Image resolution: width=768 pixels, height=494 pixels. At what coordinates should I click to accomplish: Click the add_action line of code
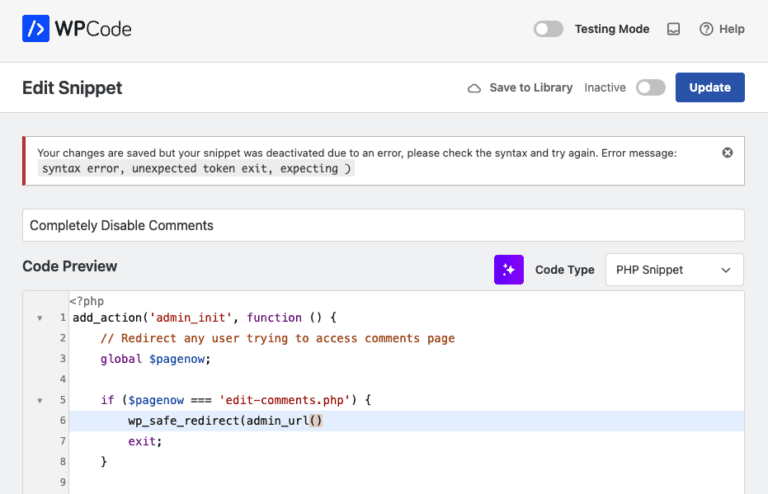(204, 318)
